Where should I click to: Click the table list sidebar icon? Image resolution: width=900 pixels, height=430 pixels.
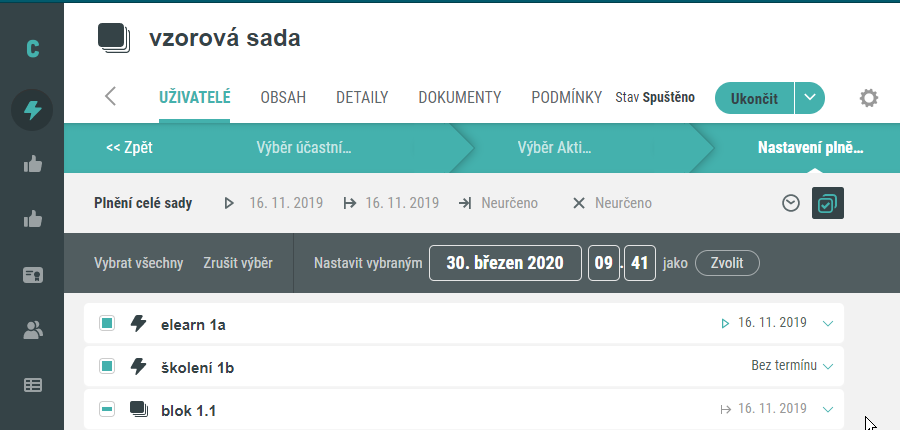pos(33,385)
